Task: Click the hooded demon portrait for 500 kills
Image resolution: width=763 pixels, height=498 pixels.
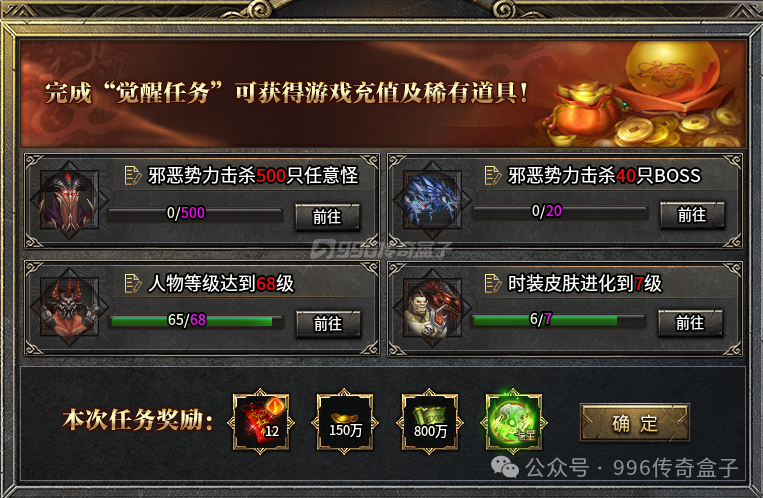Action: tap(70, 200)
